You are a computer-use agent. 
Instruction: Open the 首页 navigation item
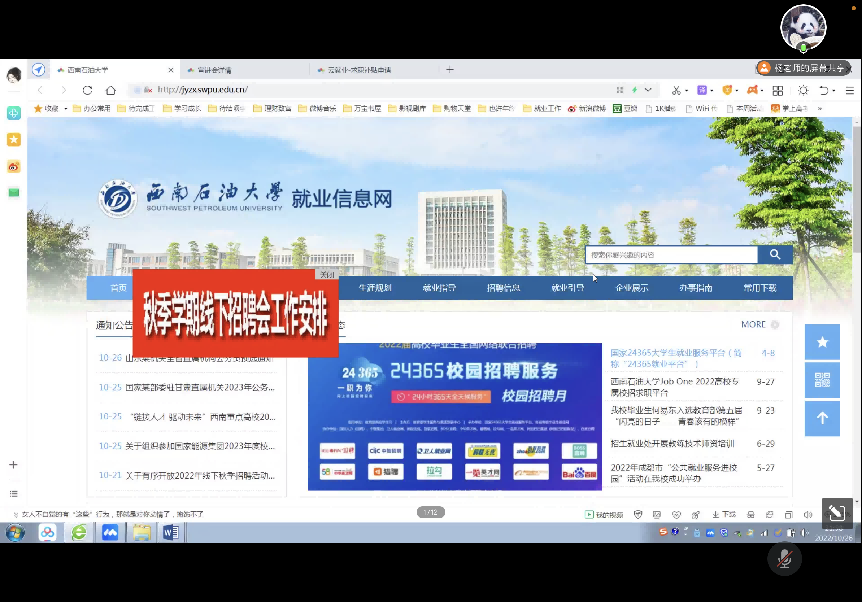118,288
